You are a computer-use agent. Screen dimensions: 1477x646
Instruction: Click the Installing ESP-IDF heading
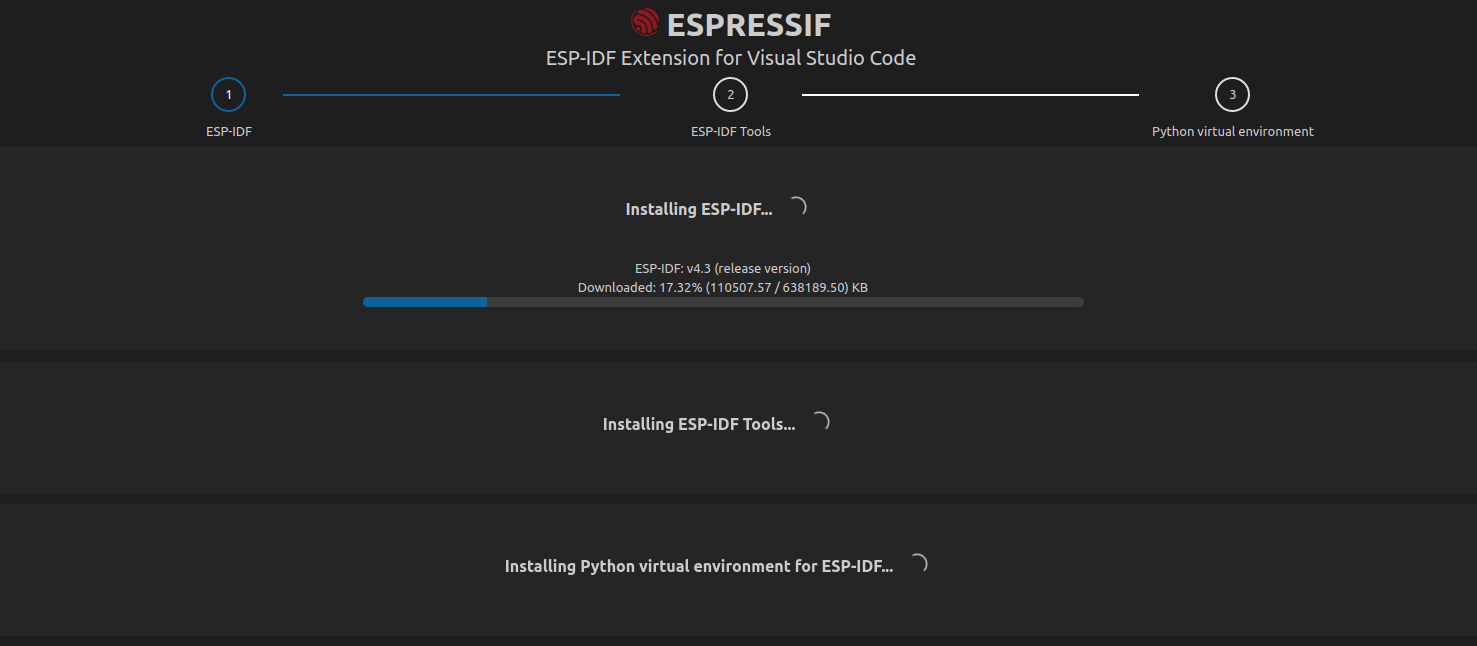699,209
